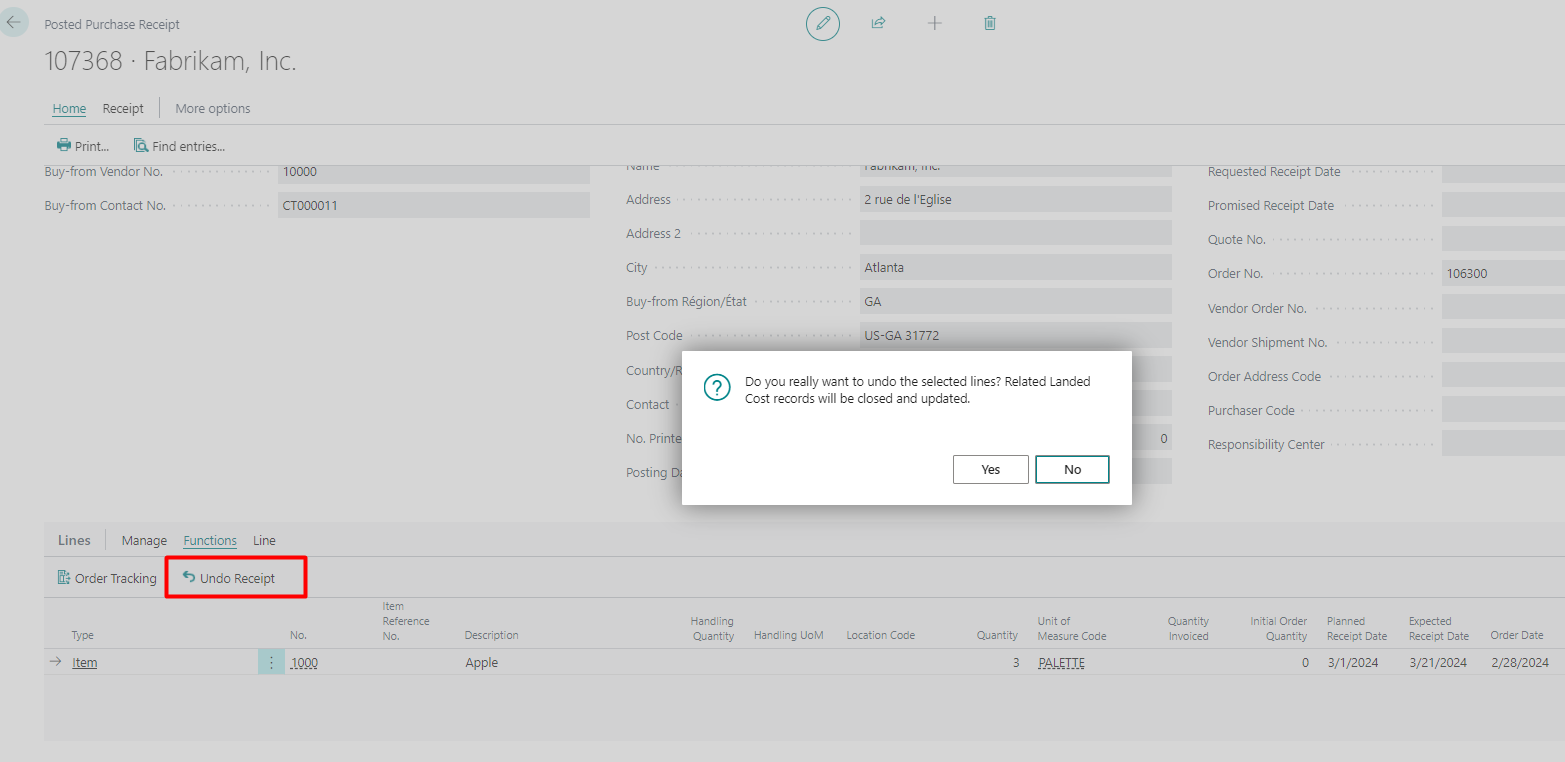Screen dimensions: 1565x762
Task: Expand More options menu
Action: click(213, 108)
